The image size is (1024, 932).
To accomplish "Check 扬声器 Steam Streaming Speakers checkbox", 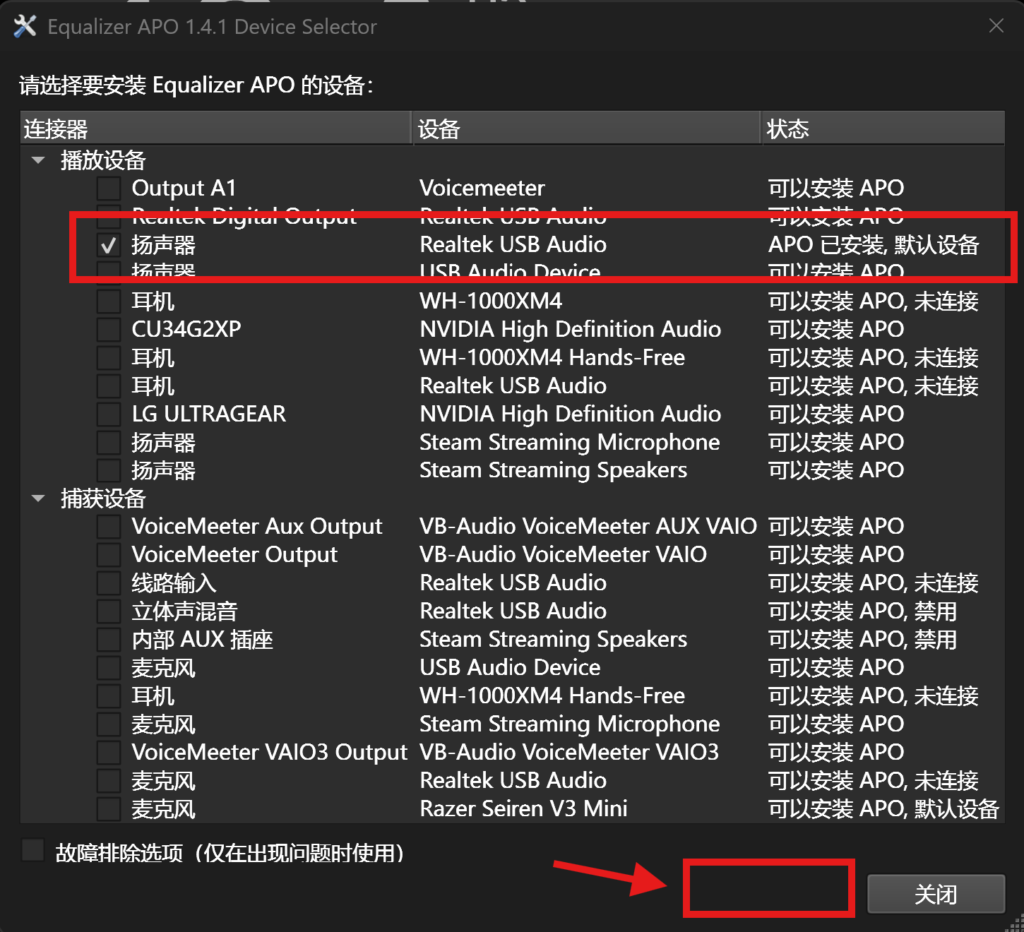I will point(108,470).
